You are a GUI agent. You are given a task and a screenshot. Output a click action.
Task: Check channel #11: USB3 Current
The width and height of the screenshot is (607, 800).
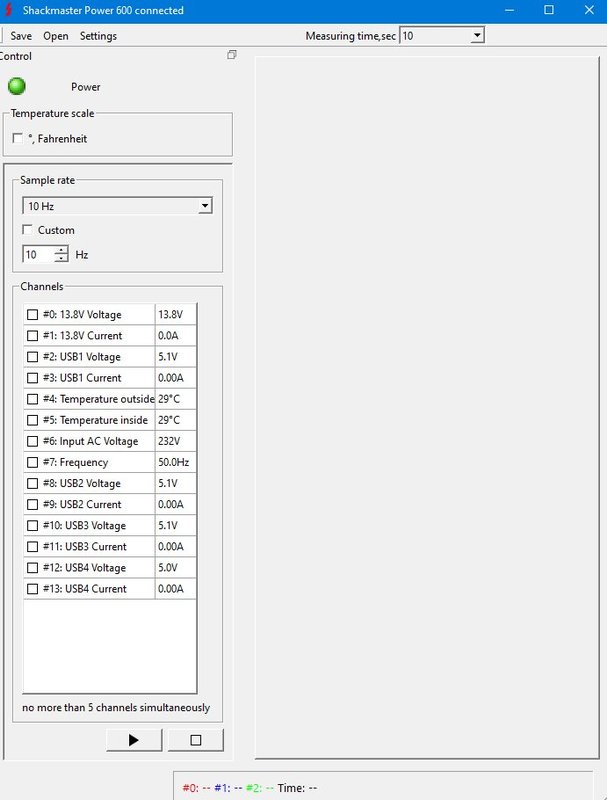pyautogui.click(x=32, y=546)
